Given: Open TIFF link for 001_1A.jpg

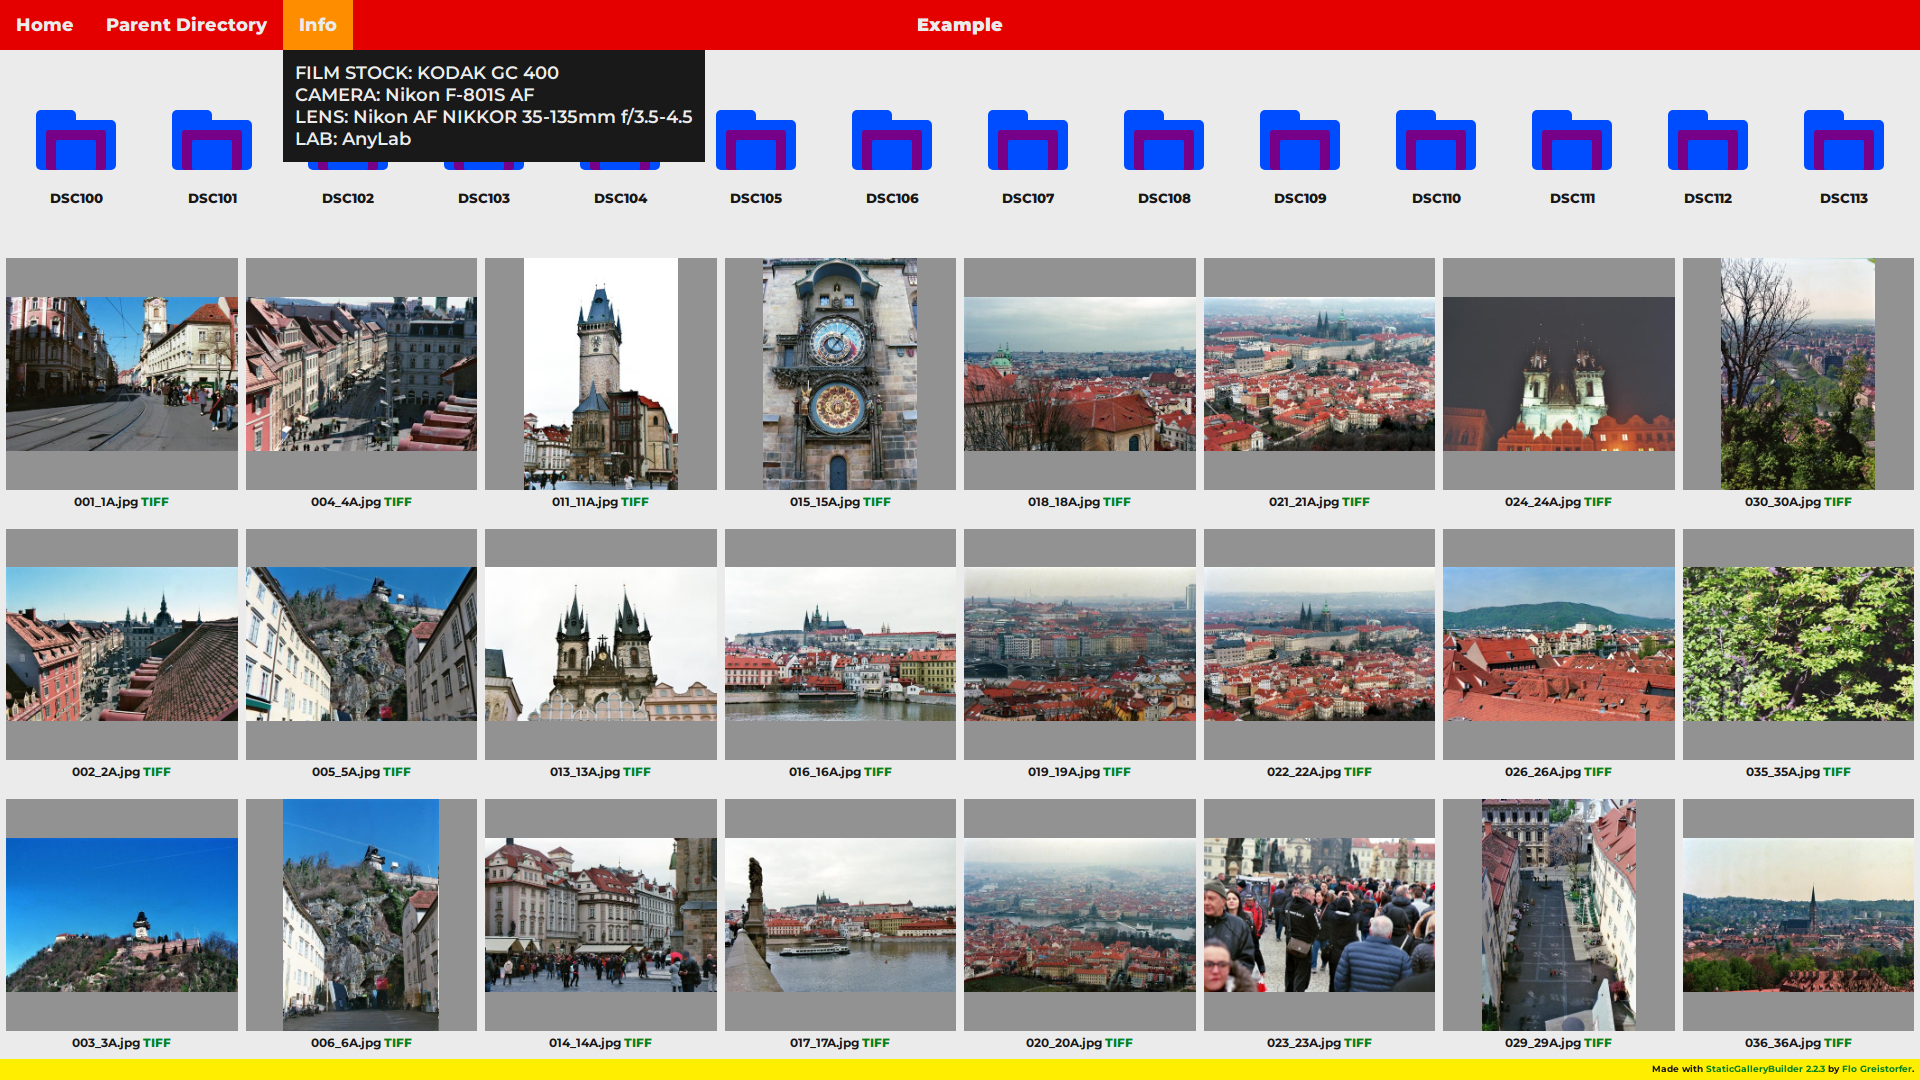Looking at the screenshot, I should click(x=155, y=502).
